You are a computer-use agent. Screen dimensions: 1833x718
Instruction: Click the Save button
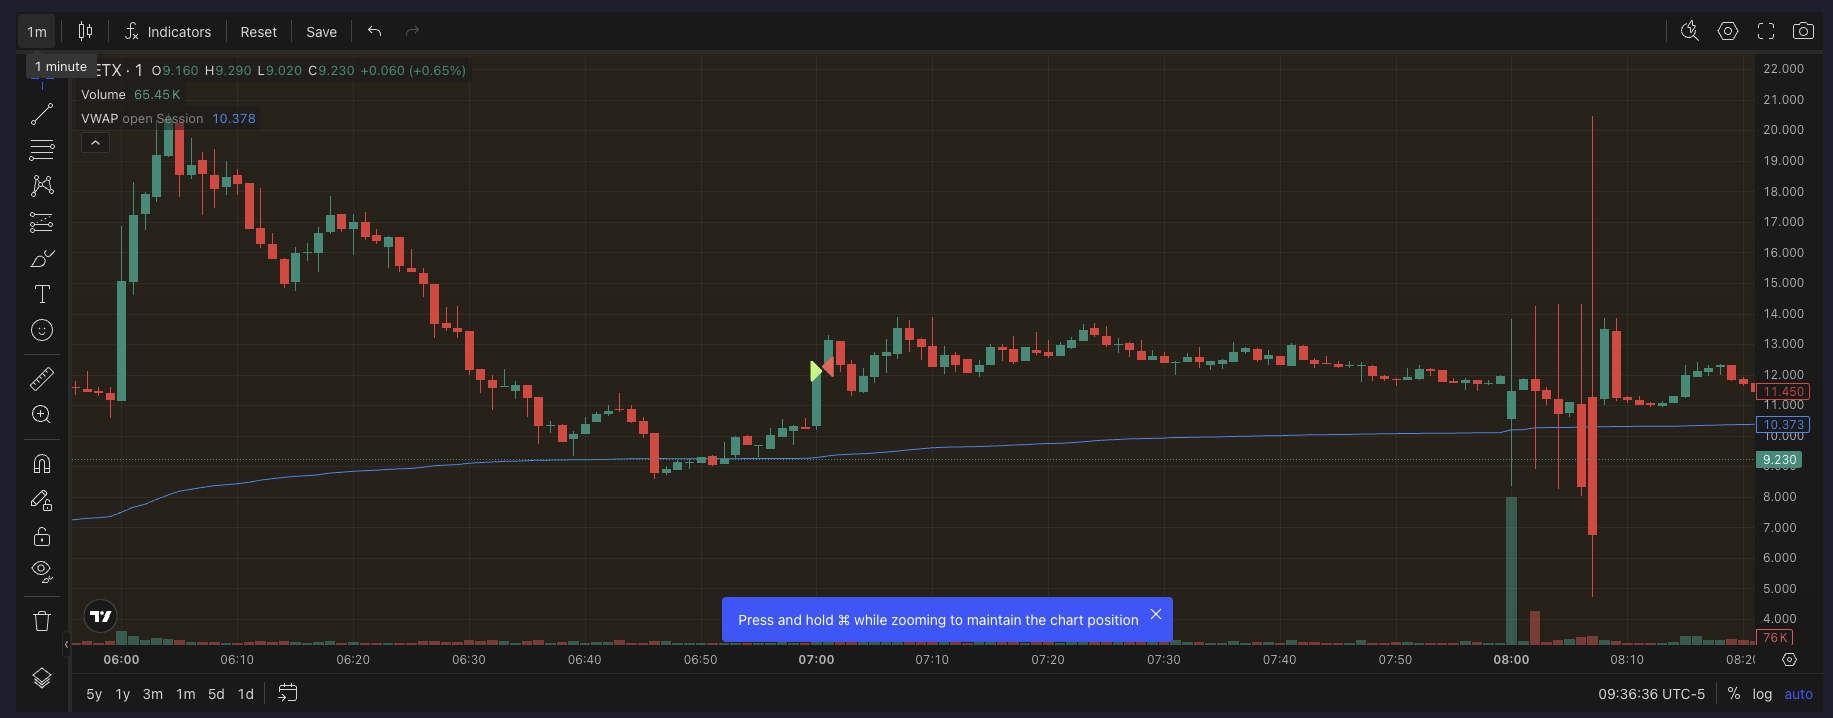pos(321,32)
